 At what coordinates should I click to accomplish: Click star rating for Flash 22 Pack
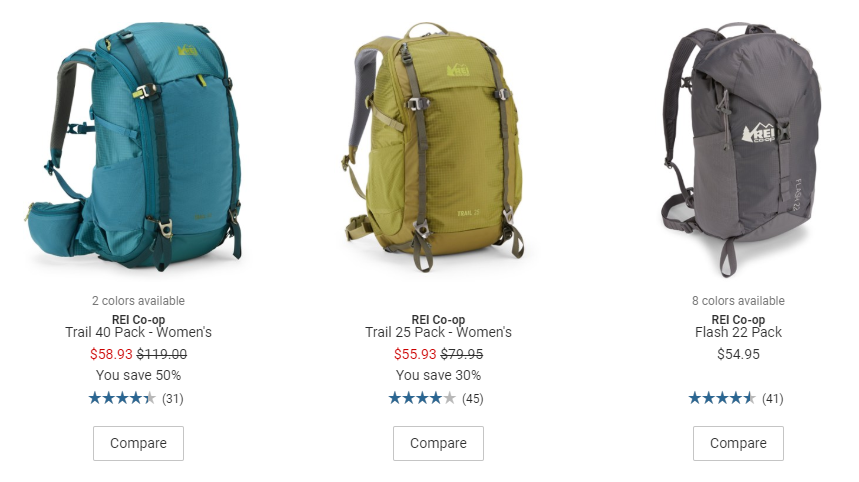pos(722,398)
